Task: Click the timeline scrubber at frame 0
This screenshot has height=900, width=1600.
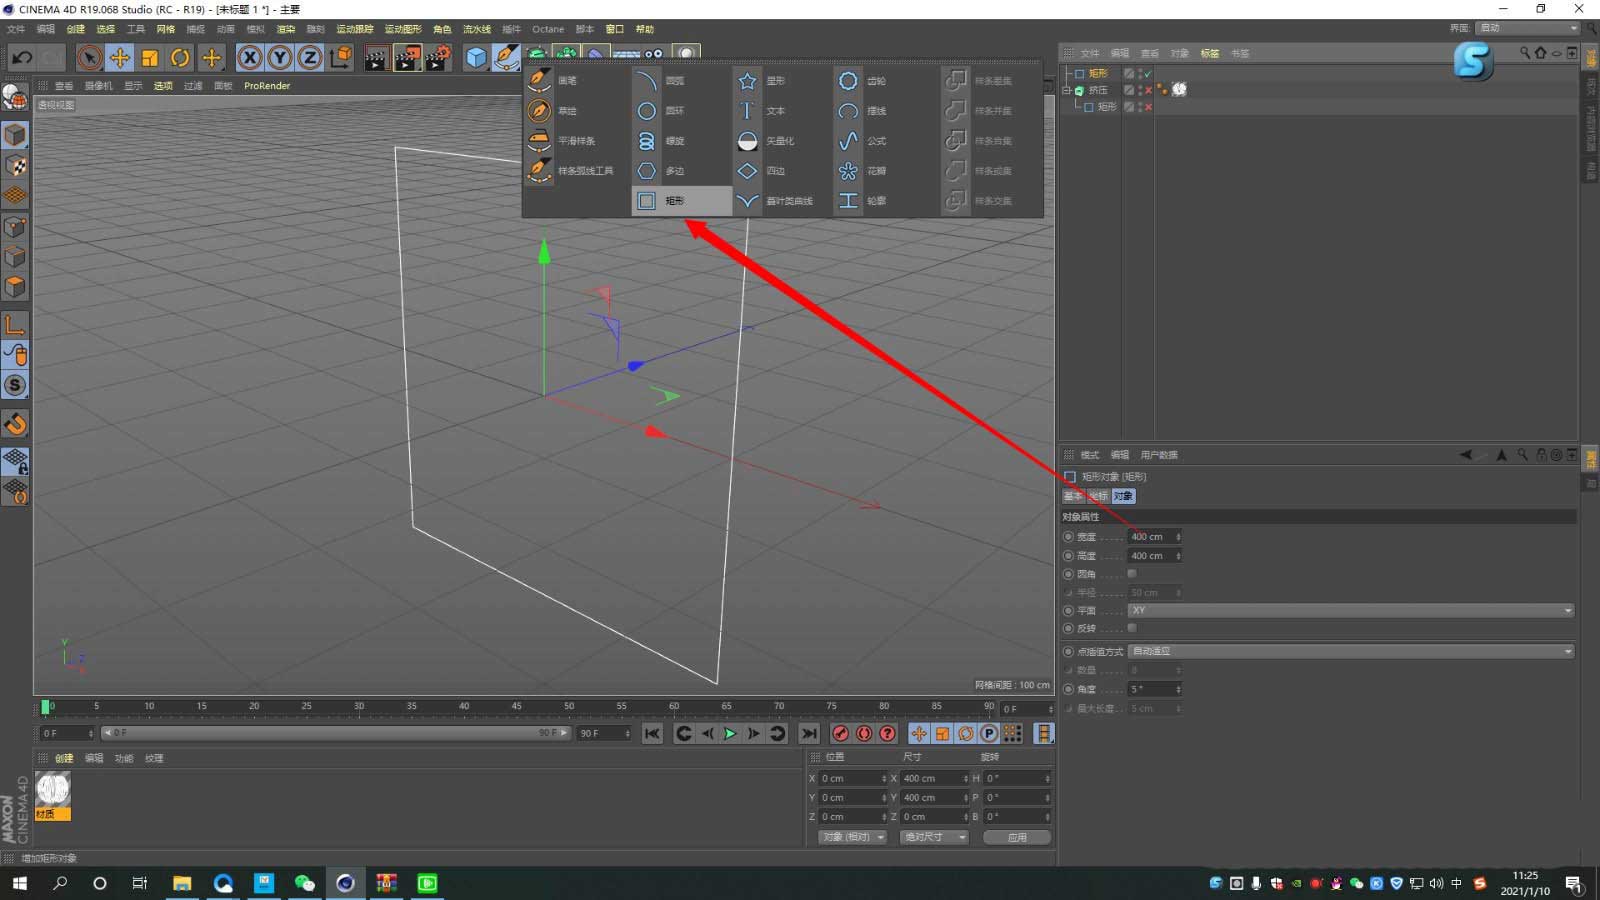Action: point(47,707)
